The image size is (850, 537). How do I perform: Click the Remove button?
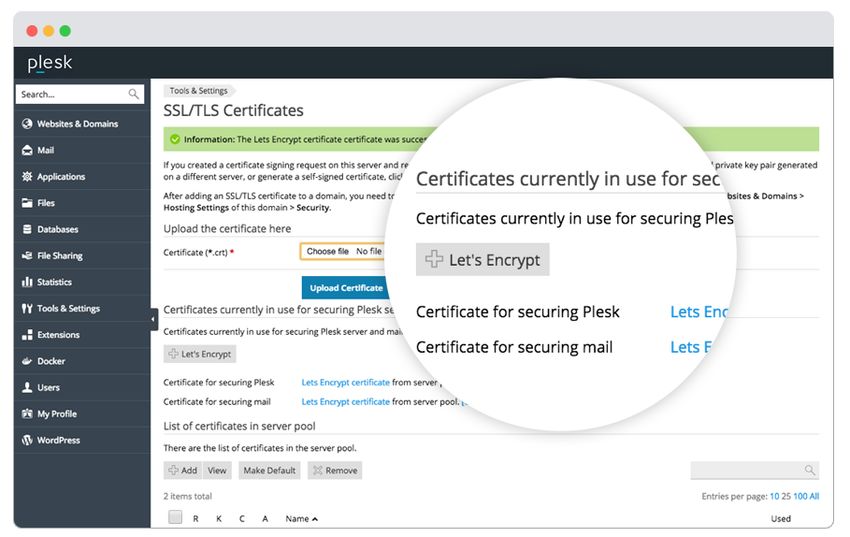335,470
